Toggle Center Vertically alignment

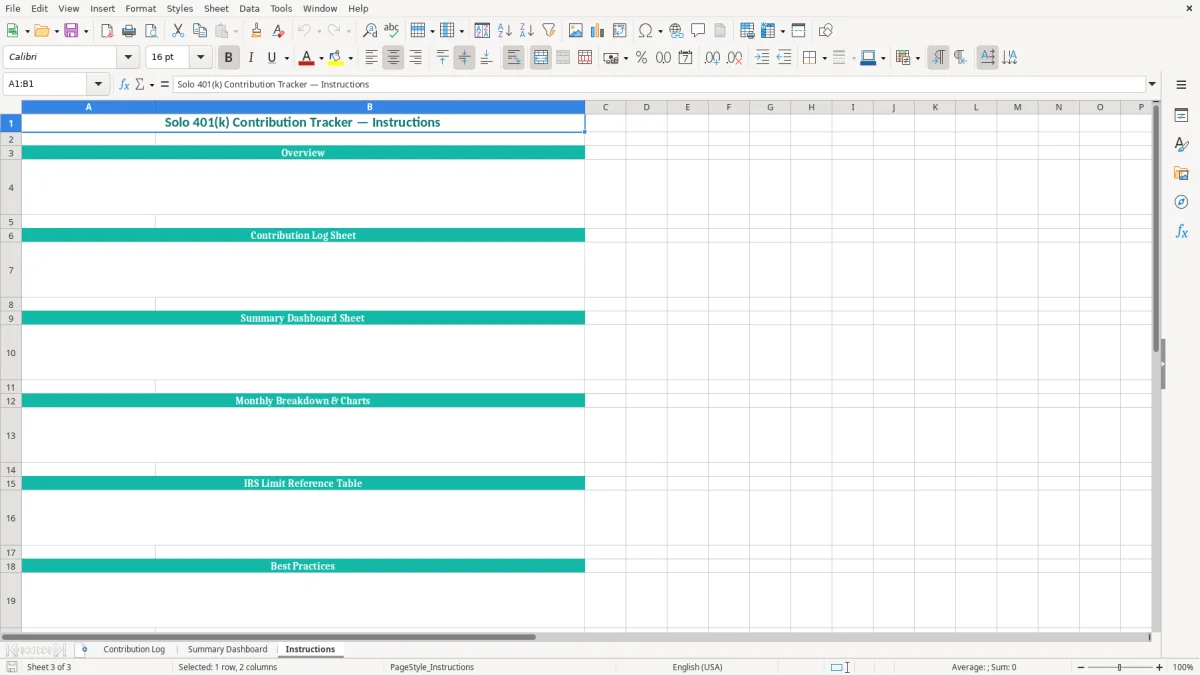[x=464, y=58]
